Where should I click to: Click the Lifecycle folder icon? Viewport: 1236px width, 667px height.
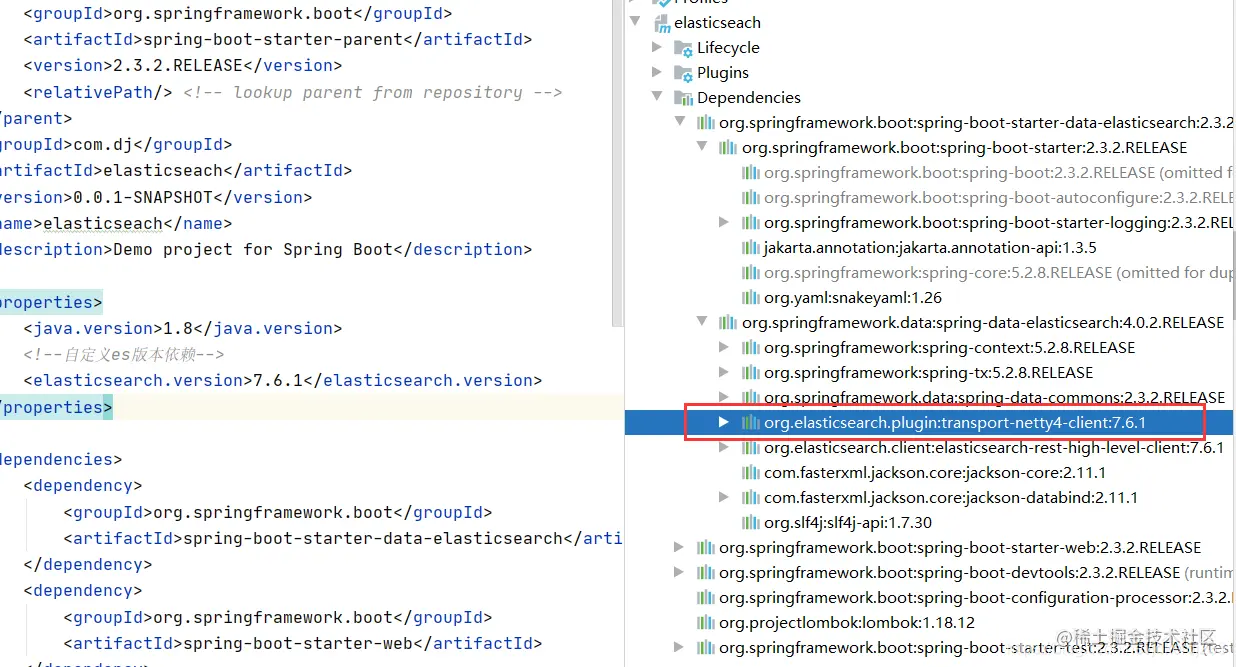pos(683,47)
